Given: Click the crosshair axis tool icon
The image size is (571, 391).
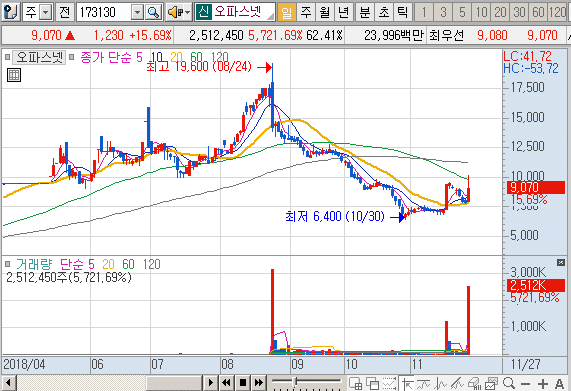Looking at the screenshot, I should [x=407, y=383].
